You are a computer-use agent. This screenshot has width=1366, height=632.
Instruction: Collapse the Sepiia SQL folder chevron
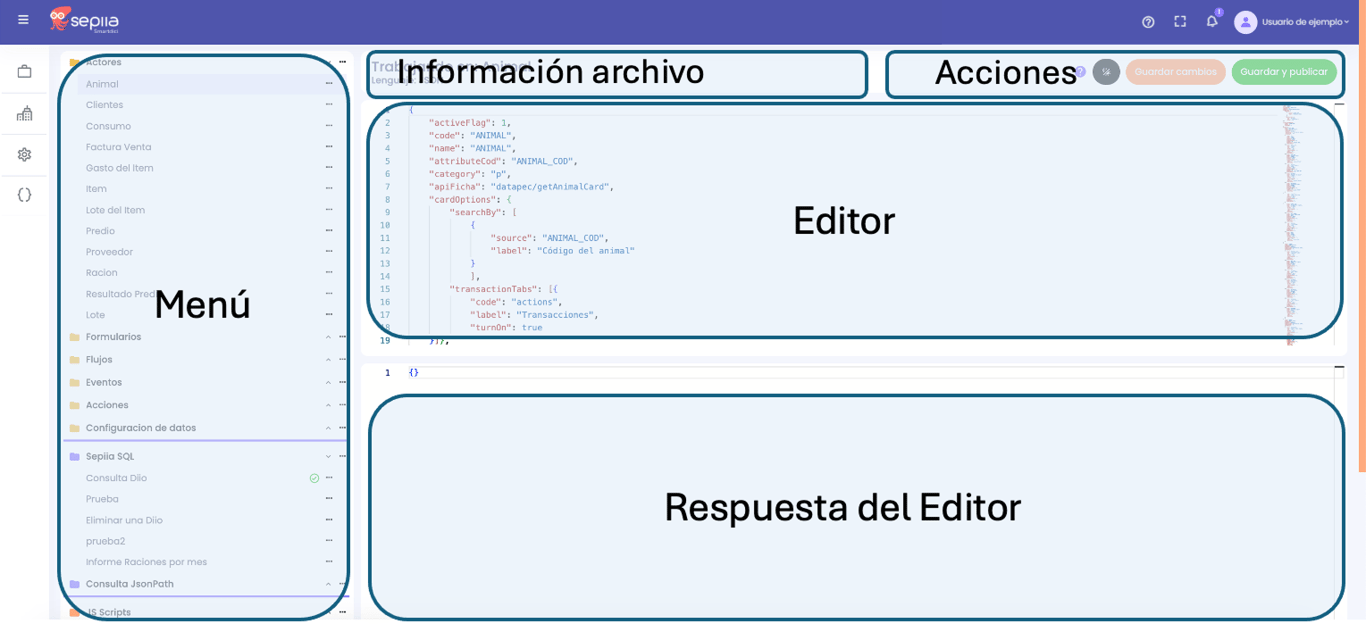pyautogui.click(x=328, y=456)
